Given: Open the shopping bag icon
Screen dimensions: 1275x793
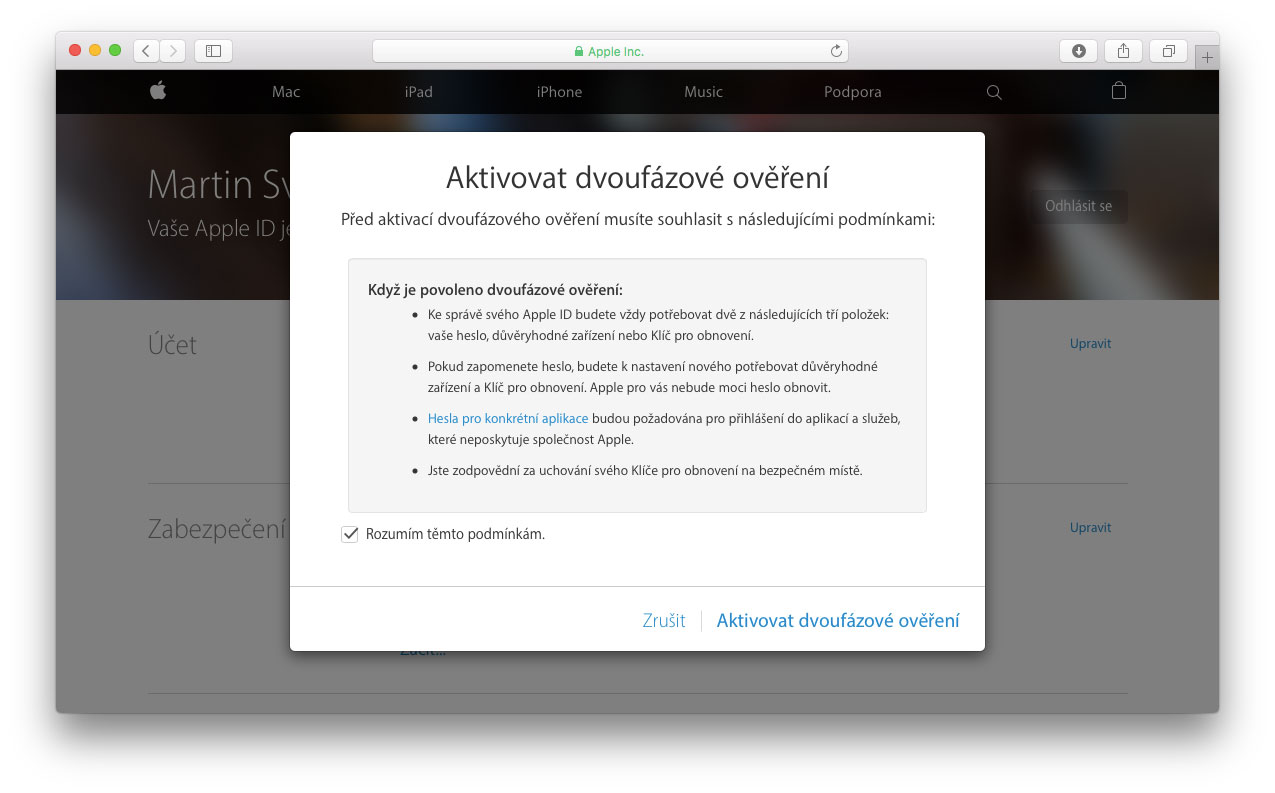Looking at the screenshot, I should point(1119,91).
